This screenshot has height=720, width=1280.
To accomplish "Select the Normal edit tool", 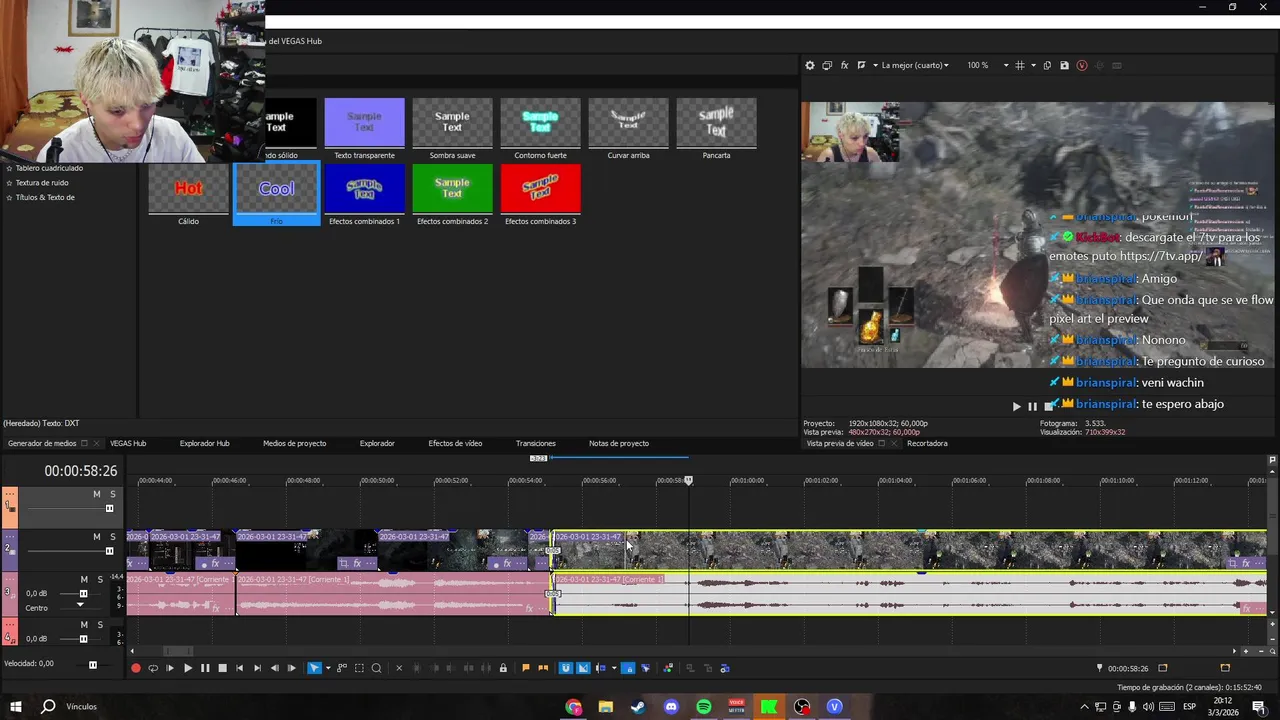I will pyautogui.click(x=314, y=668).
